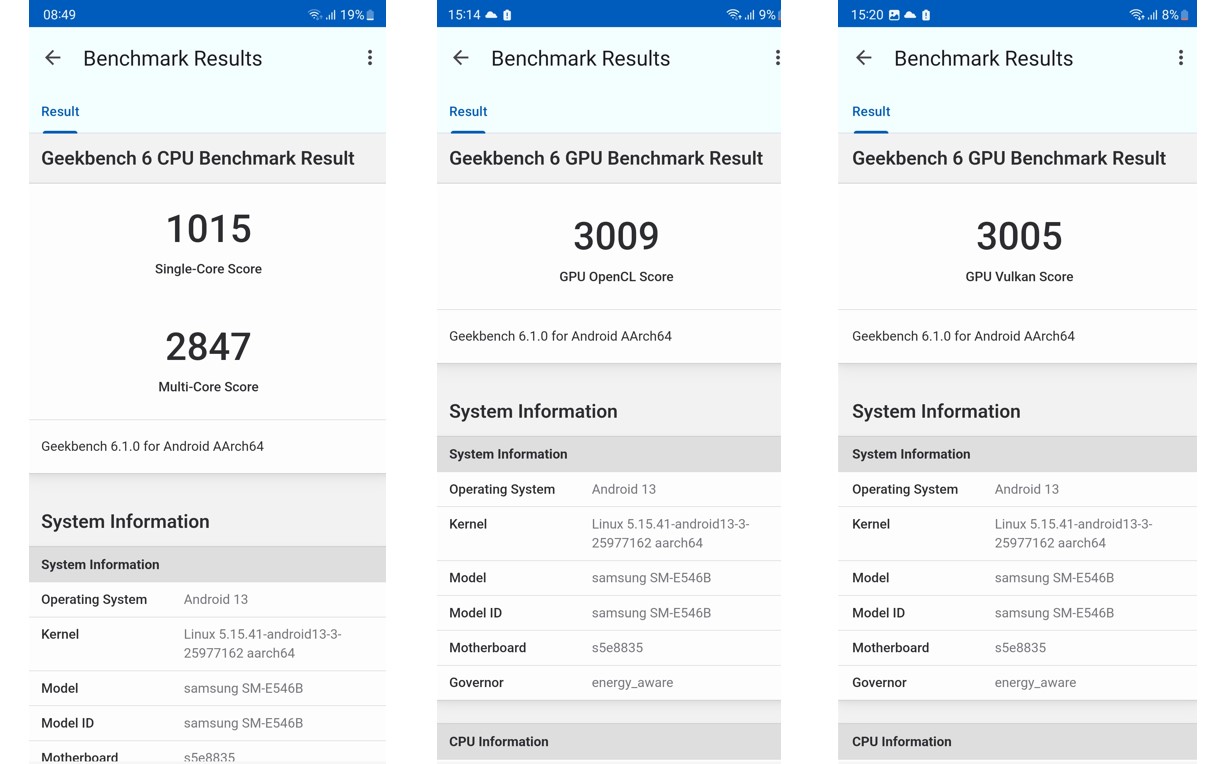Tap the Geekbench 6.1.0 version line on the OpenCL screen
Viewport: 1229px width, 764px height.
point(560,336)
